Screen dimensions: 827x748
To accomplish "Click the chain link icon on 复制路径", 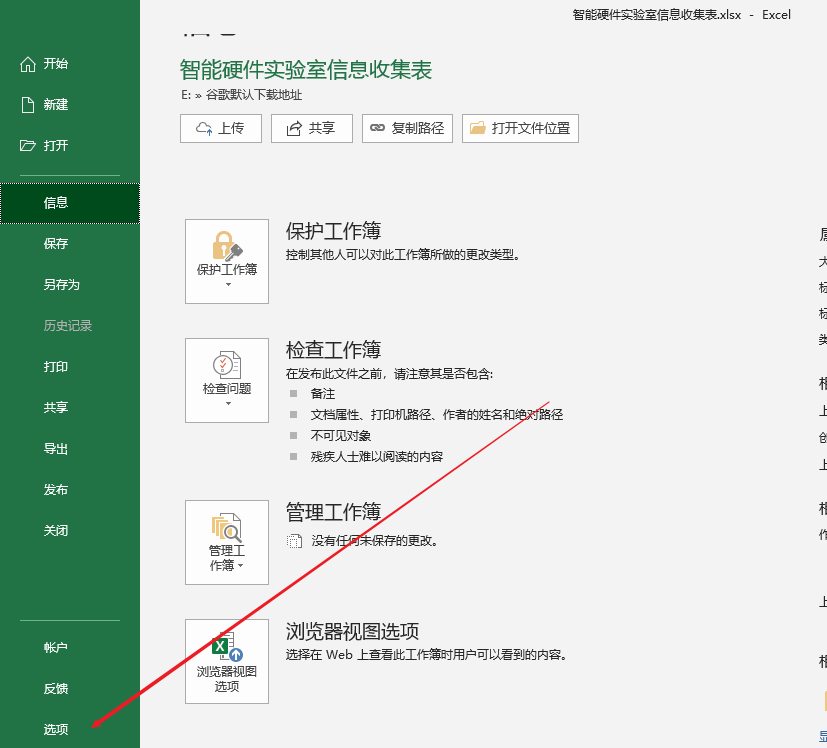I will coord(377,128).
